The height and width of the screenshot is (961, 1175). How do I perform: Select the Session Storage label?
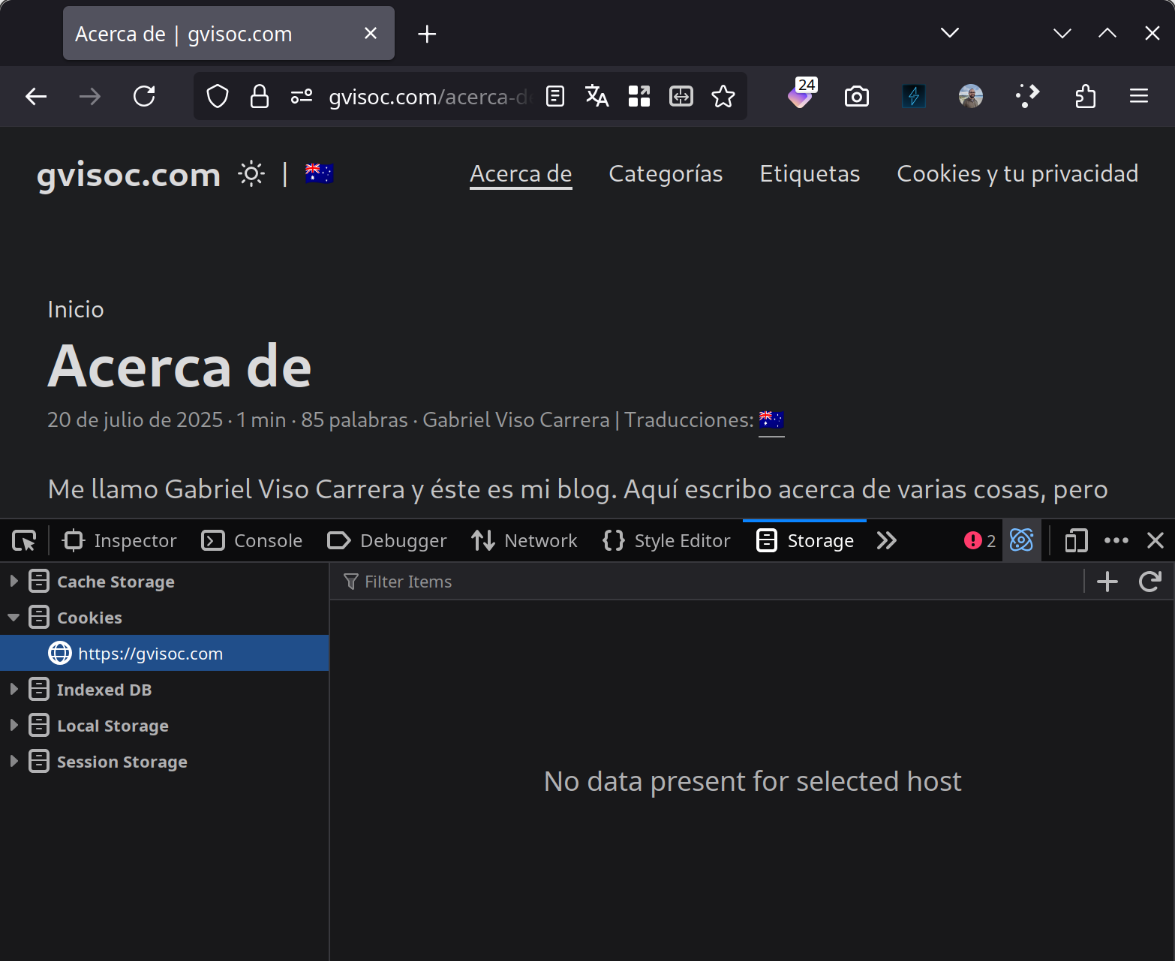122,762
